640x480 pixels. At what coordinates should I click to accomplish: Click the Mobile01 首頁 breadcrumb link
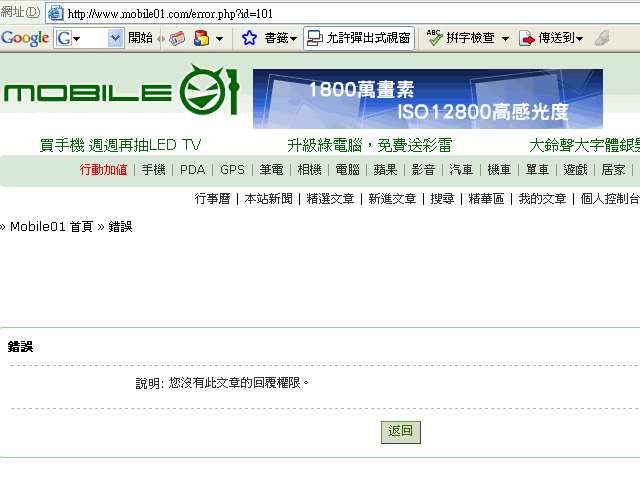pos(51,227)
